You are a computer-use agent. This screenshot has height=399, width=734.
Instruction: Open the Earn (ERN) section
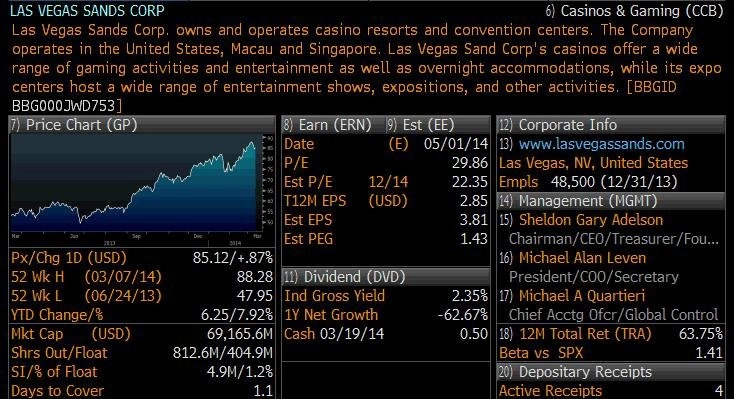pos(328,125)
